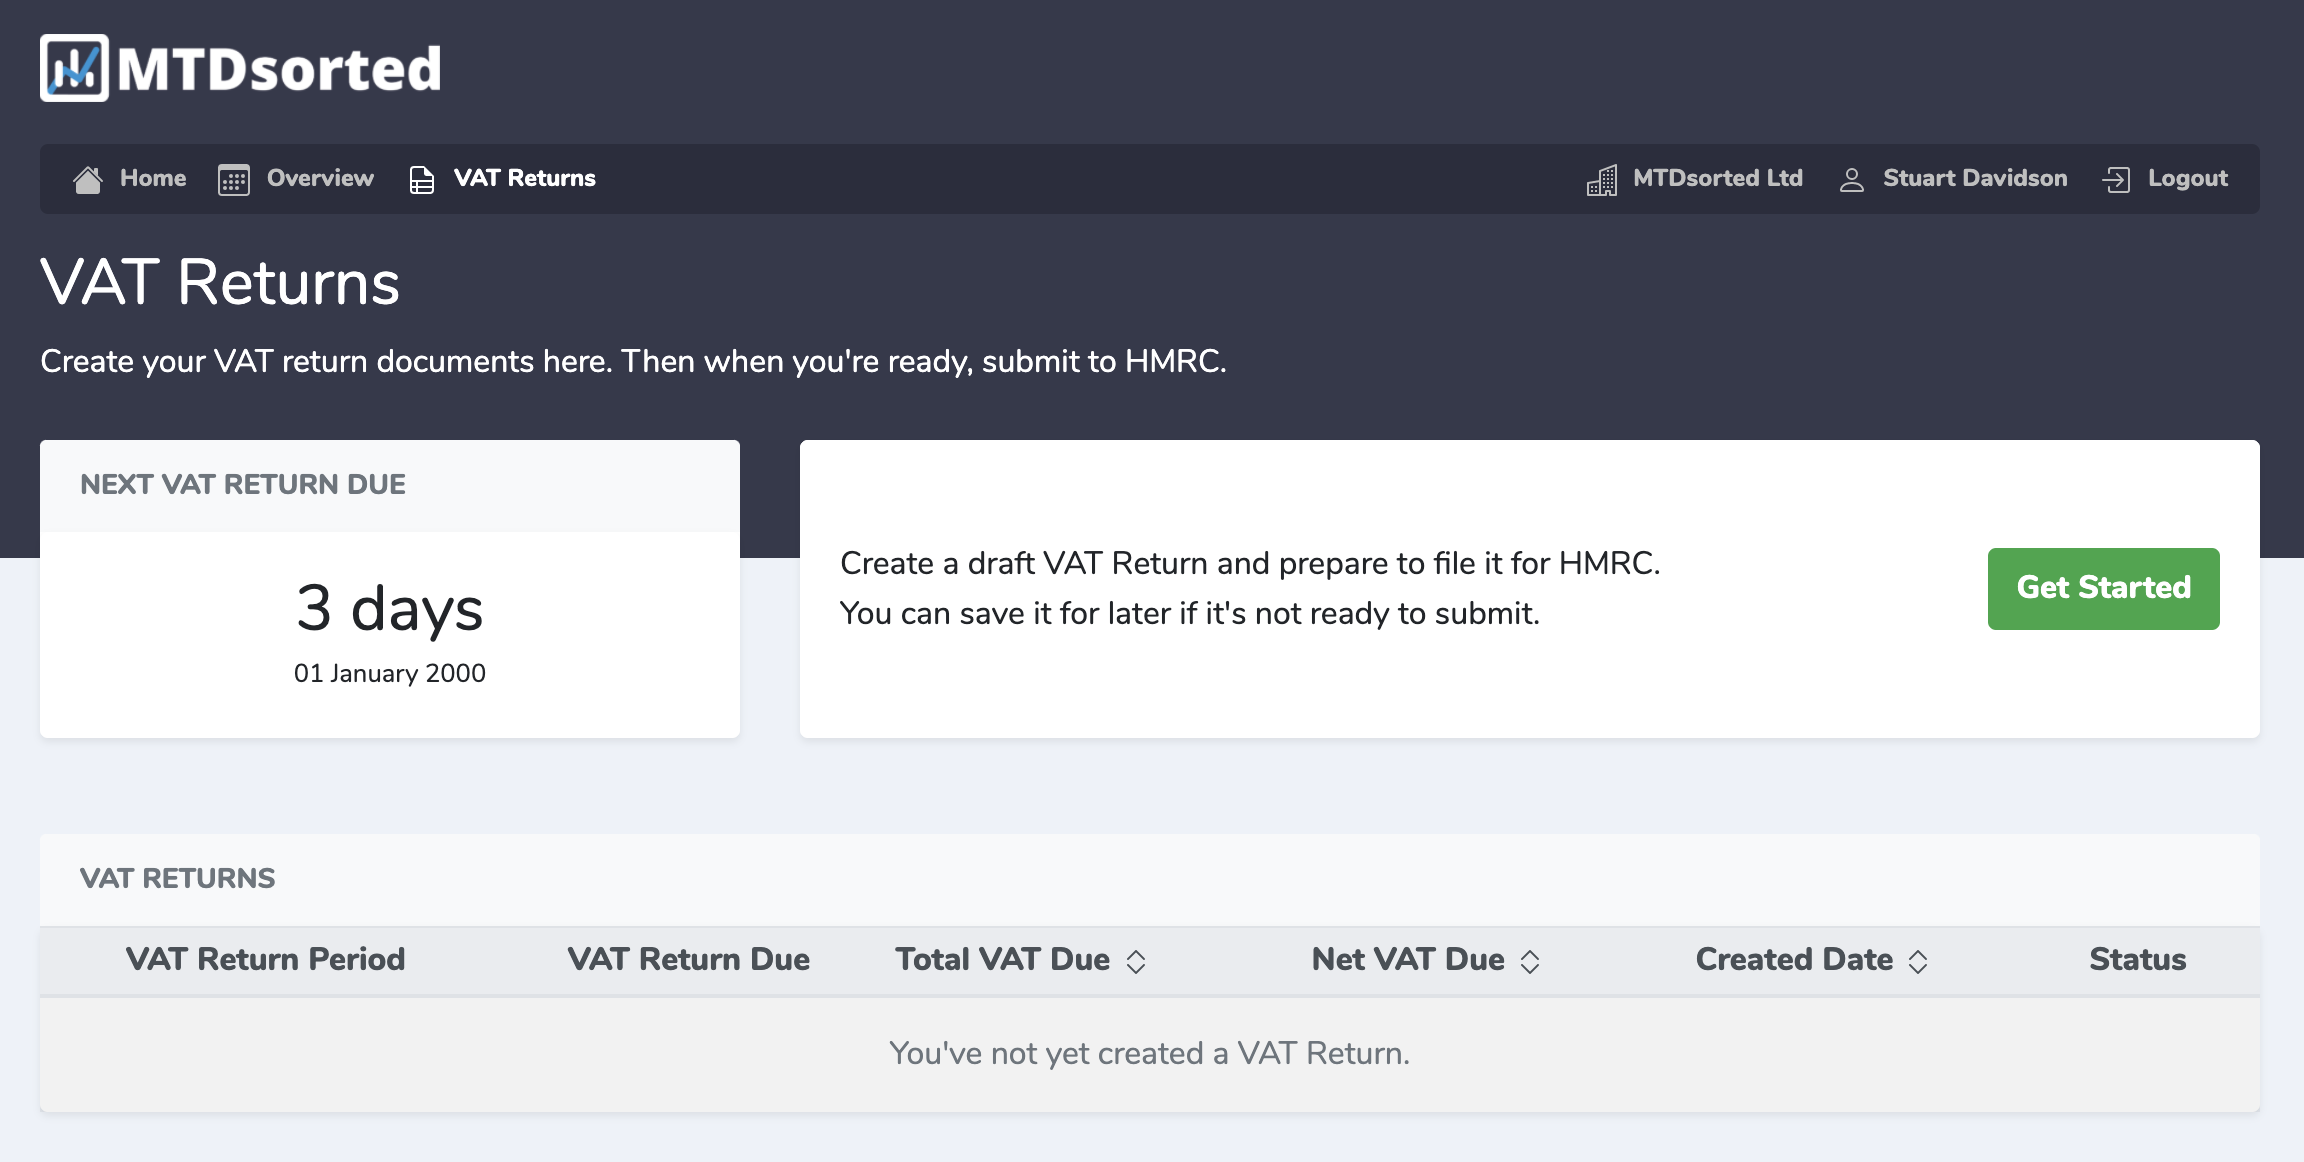Sort by Net VAT Due arrows
2304x1162 pixels.
point(1530,961)
